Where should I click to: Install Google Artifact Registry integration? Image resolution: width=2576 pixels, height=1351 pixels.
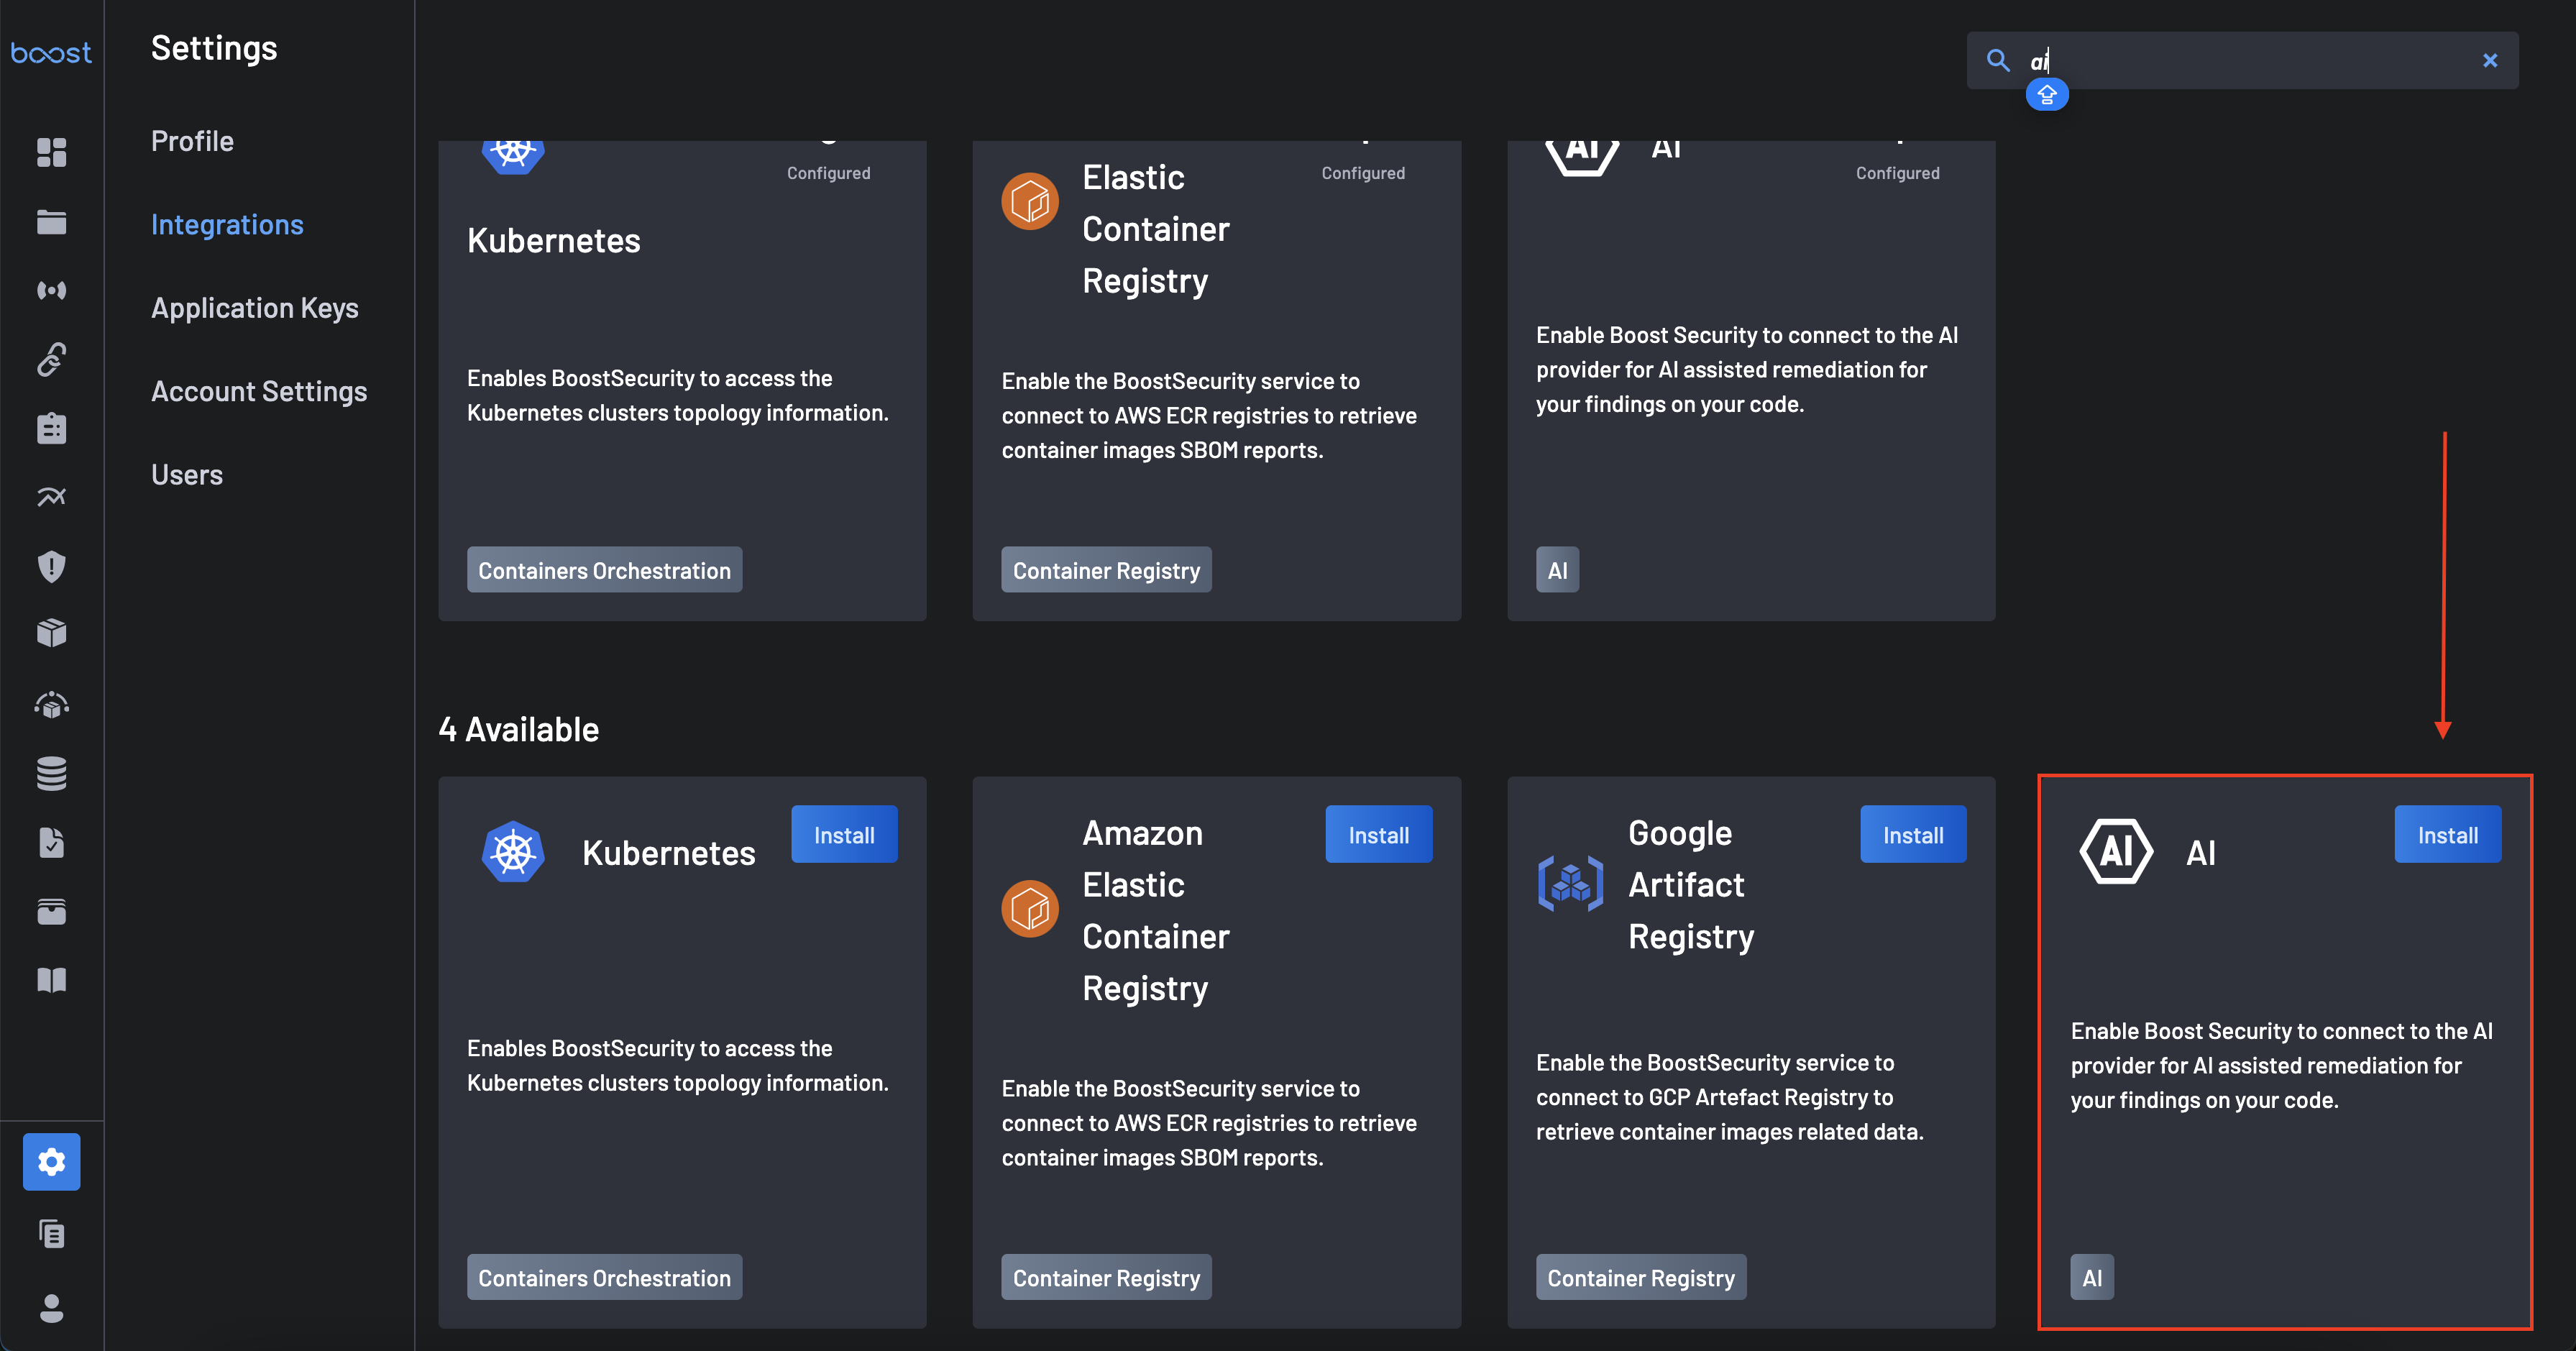point(1912,835)
